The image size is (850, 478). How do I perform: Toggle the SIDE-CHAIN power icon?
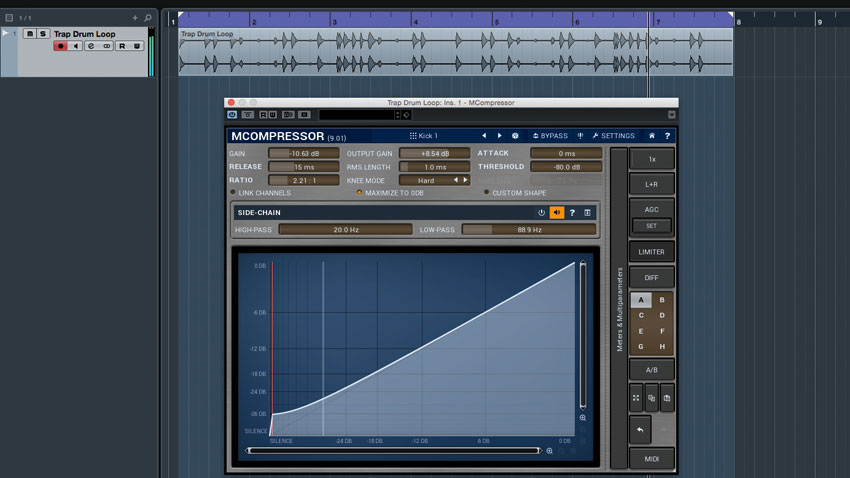point(541,213)
